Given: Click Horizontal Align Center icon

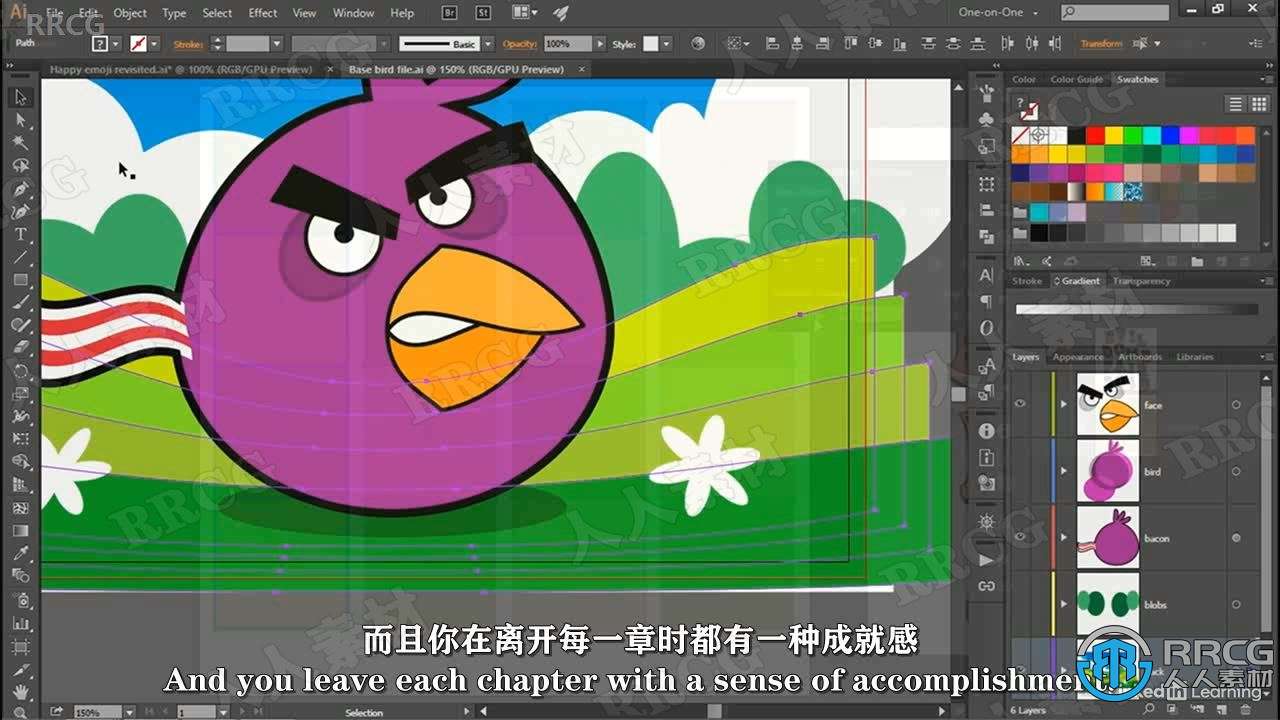Looking at the screenshot, I should pos(797,44).
